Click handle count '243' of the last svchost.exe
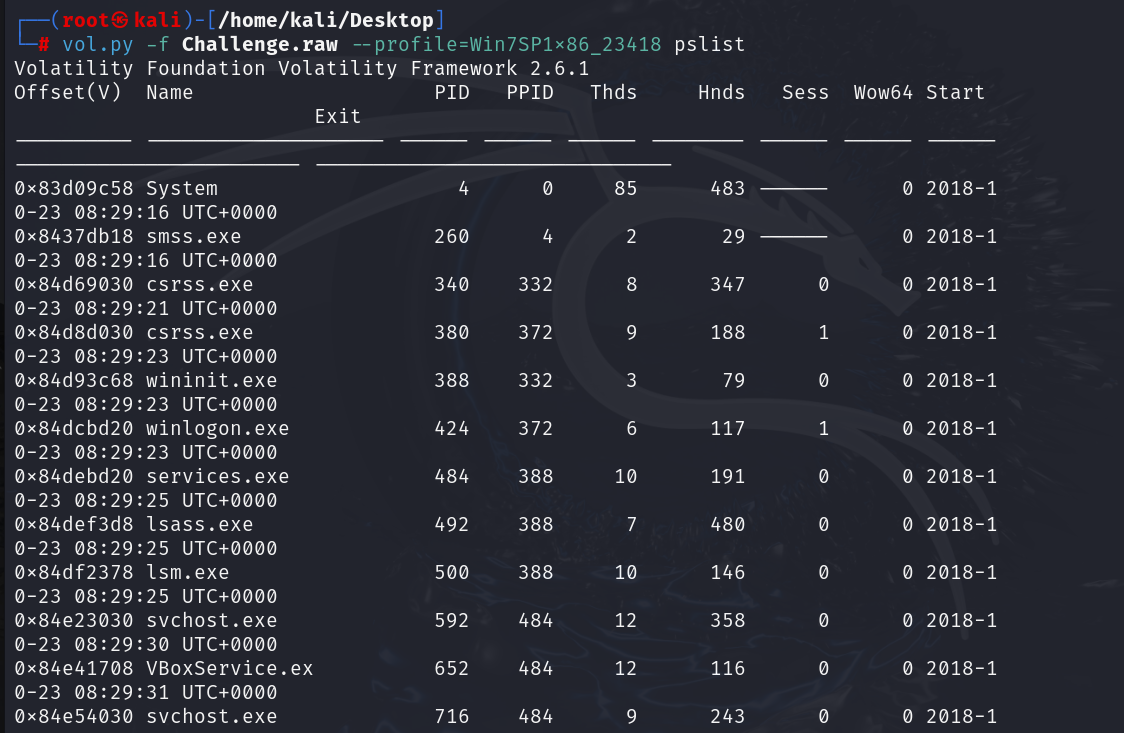Image resolution: width=1124 pixels, height=733 pixels. 728,717
